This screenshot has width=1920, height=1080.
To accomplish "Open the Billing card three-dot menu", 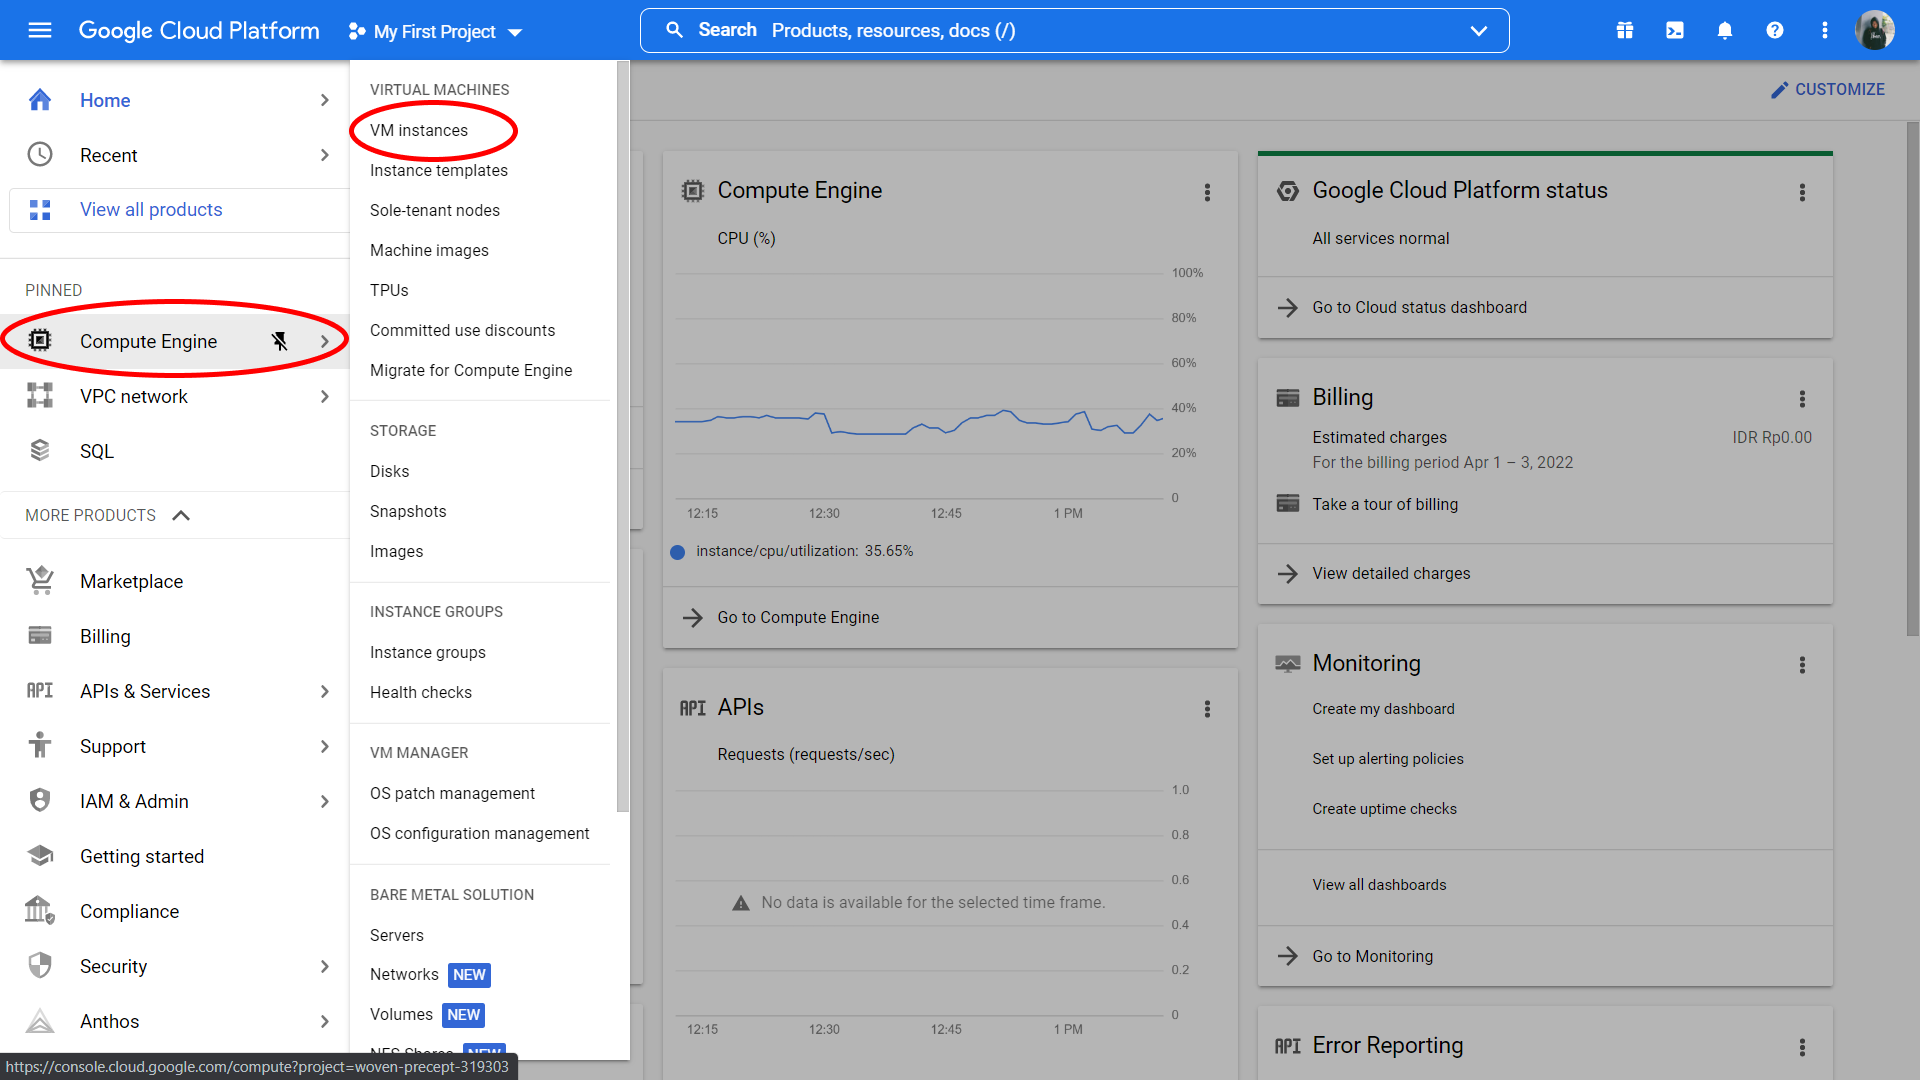I will [x=1802, y=399].
